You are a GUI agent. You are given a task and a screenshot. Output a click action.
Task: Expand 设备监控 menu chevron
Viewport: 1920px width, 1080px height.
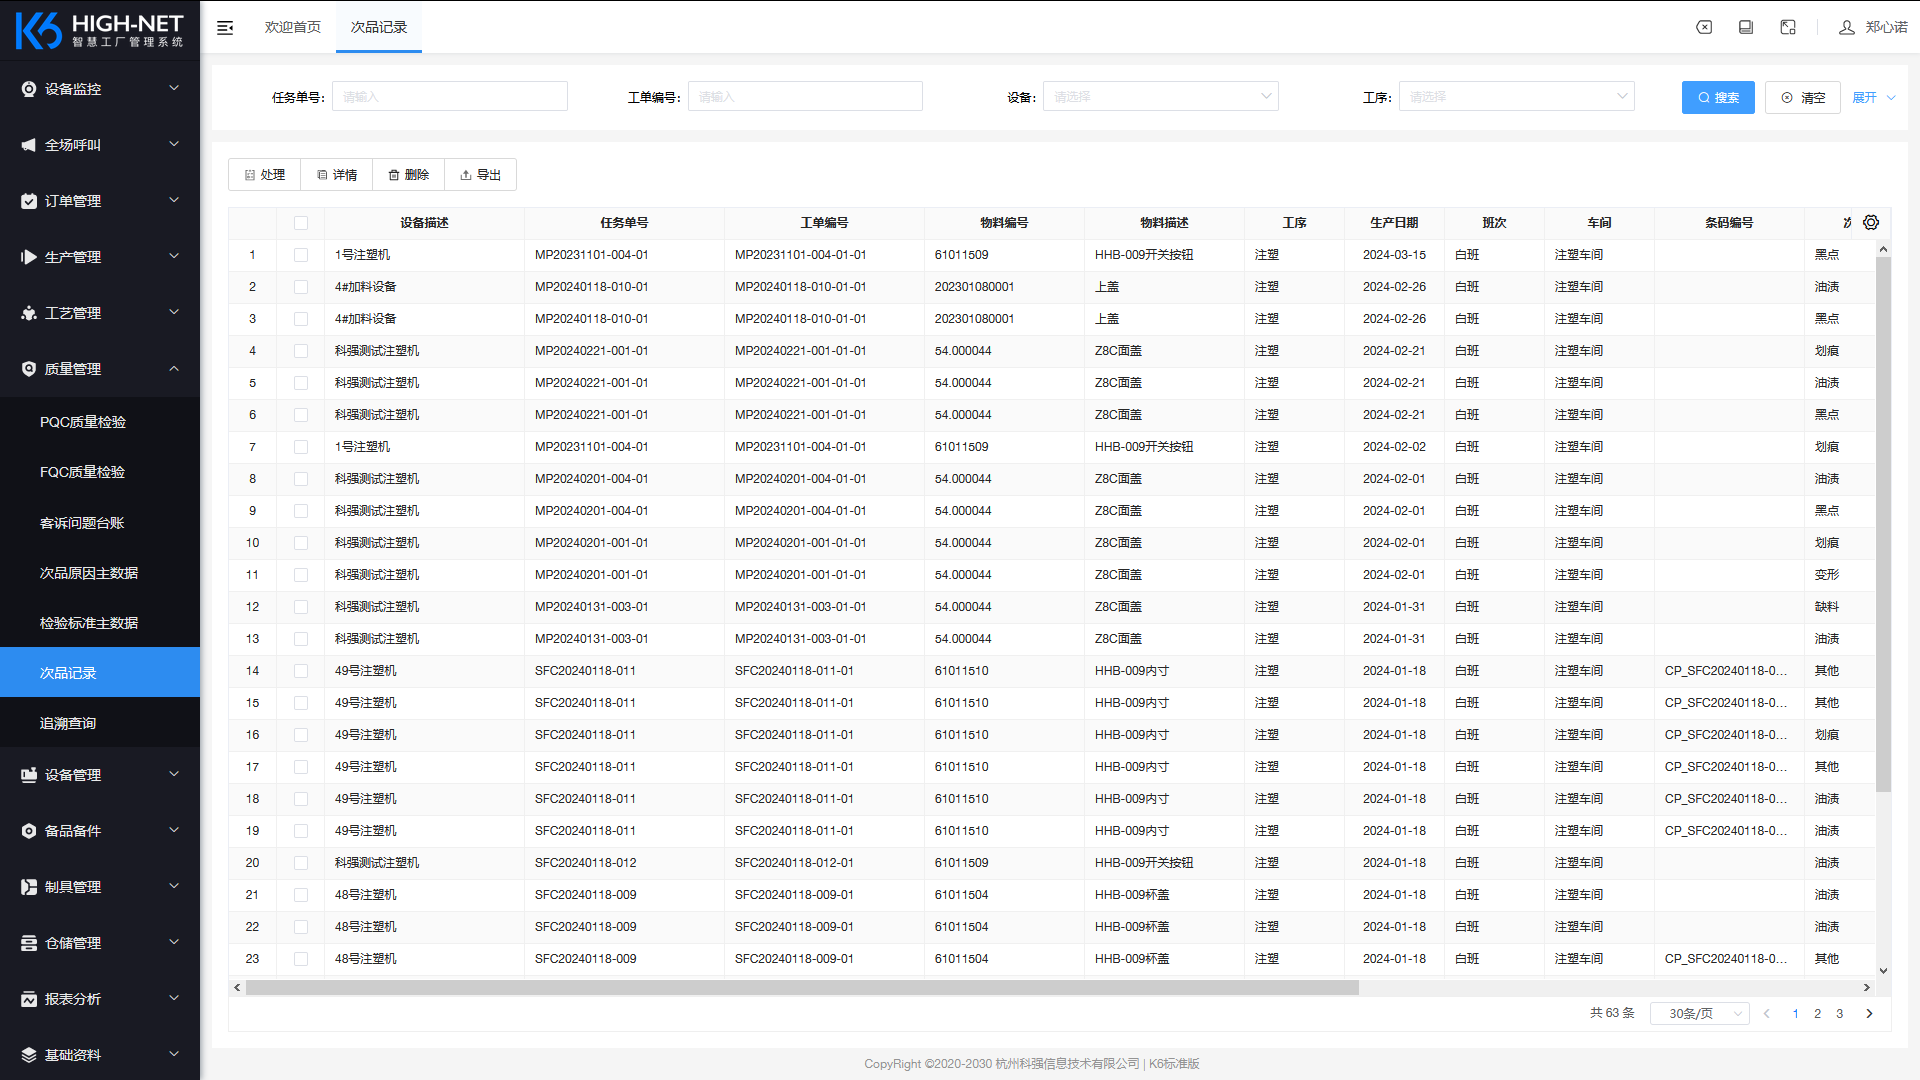(174, 88)
